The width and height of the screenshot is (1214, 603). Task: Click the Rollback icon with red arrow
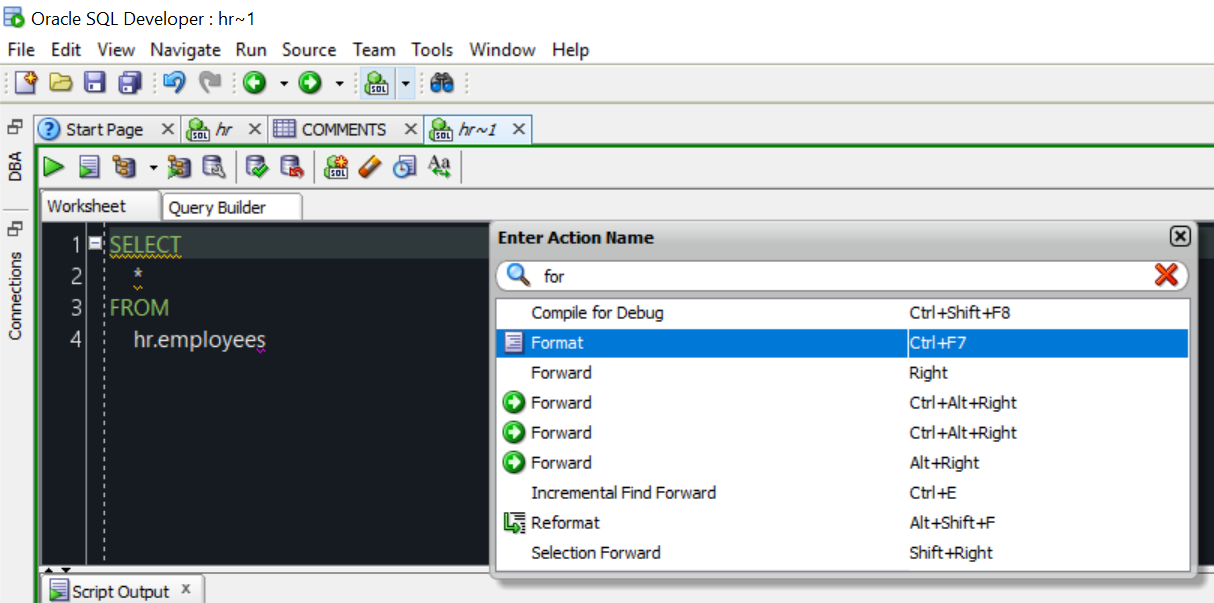[x=292, y=166]
